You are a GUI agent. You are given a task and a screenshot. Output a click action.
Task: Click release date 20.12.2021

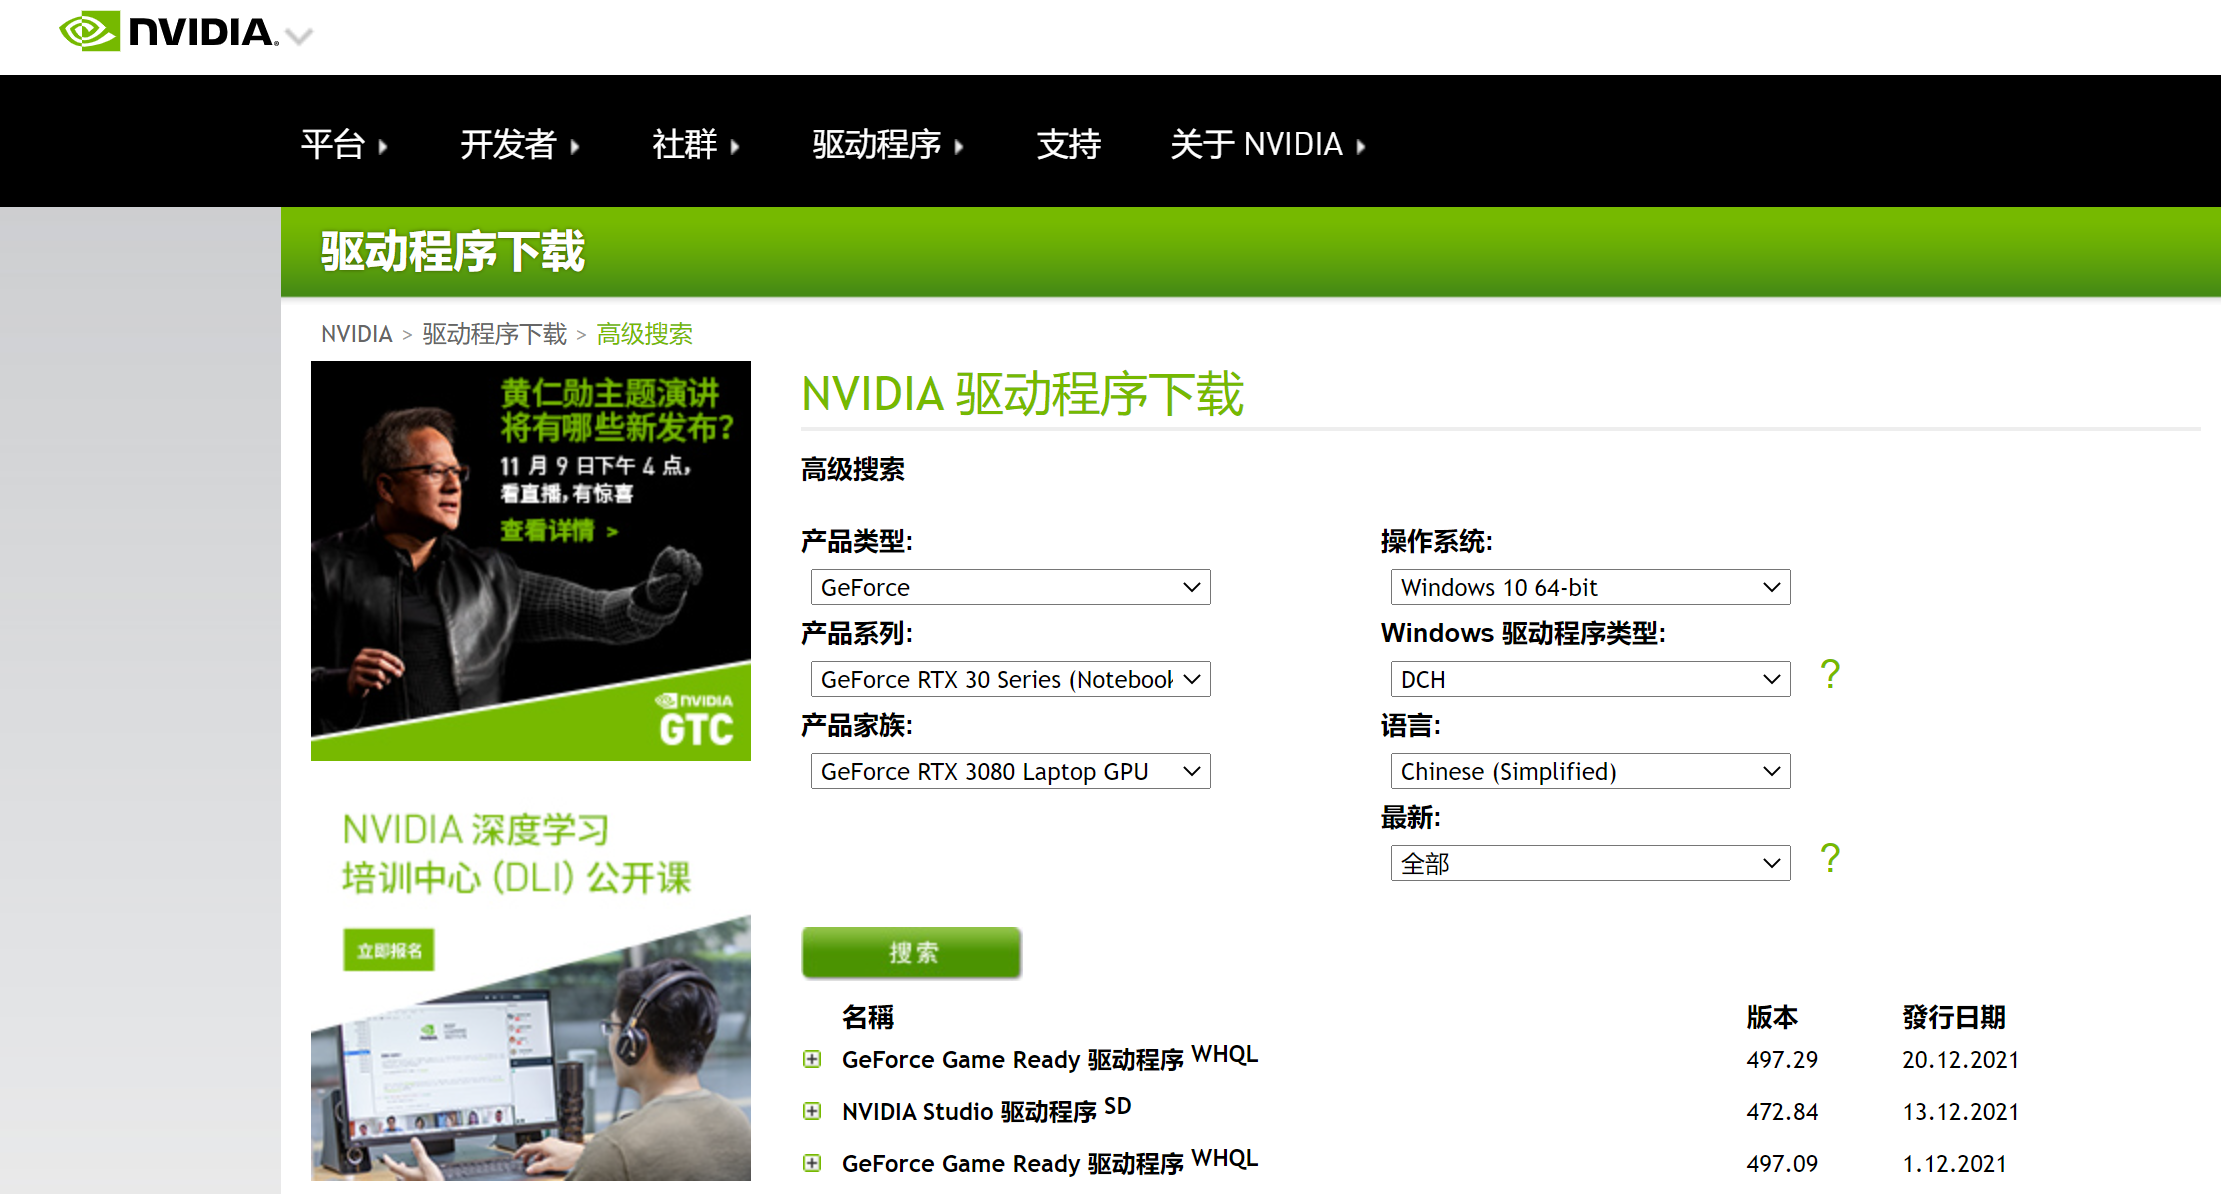point(1960,1060)
